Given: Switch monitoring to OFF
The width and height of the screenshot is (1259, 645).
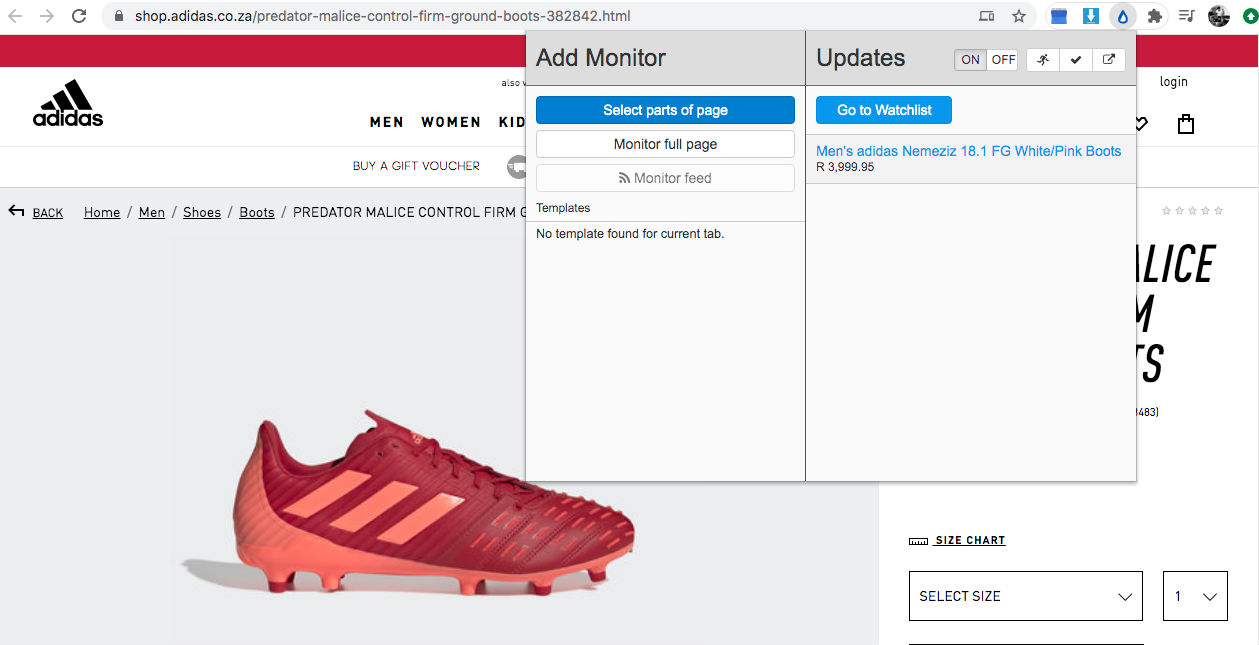Looking at the screenshot, I should point(1003,60).
